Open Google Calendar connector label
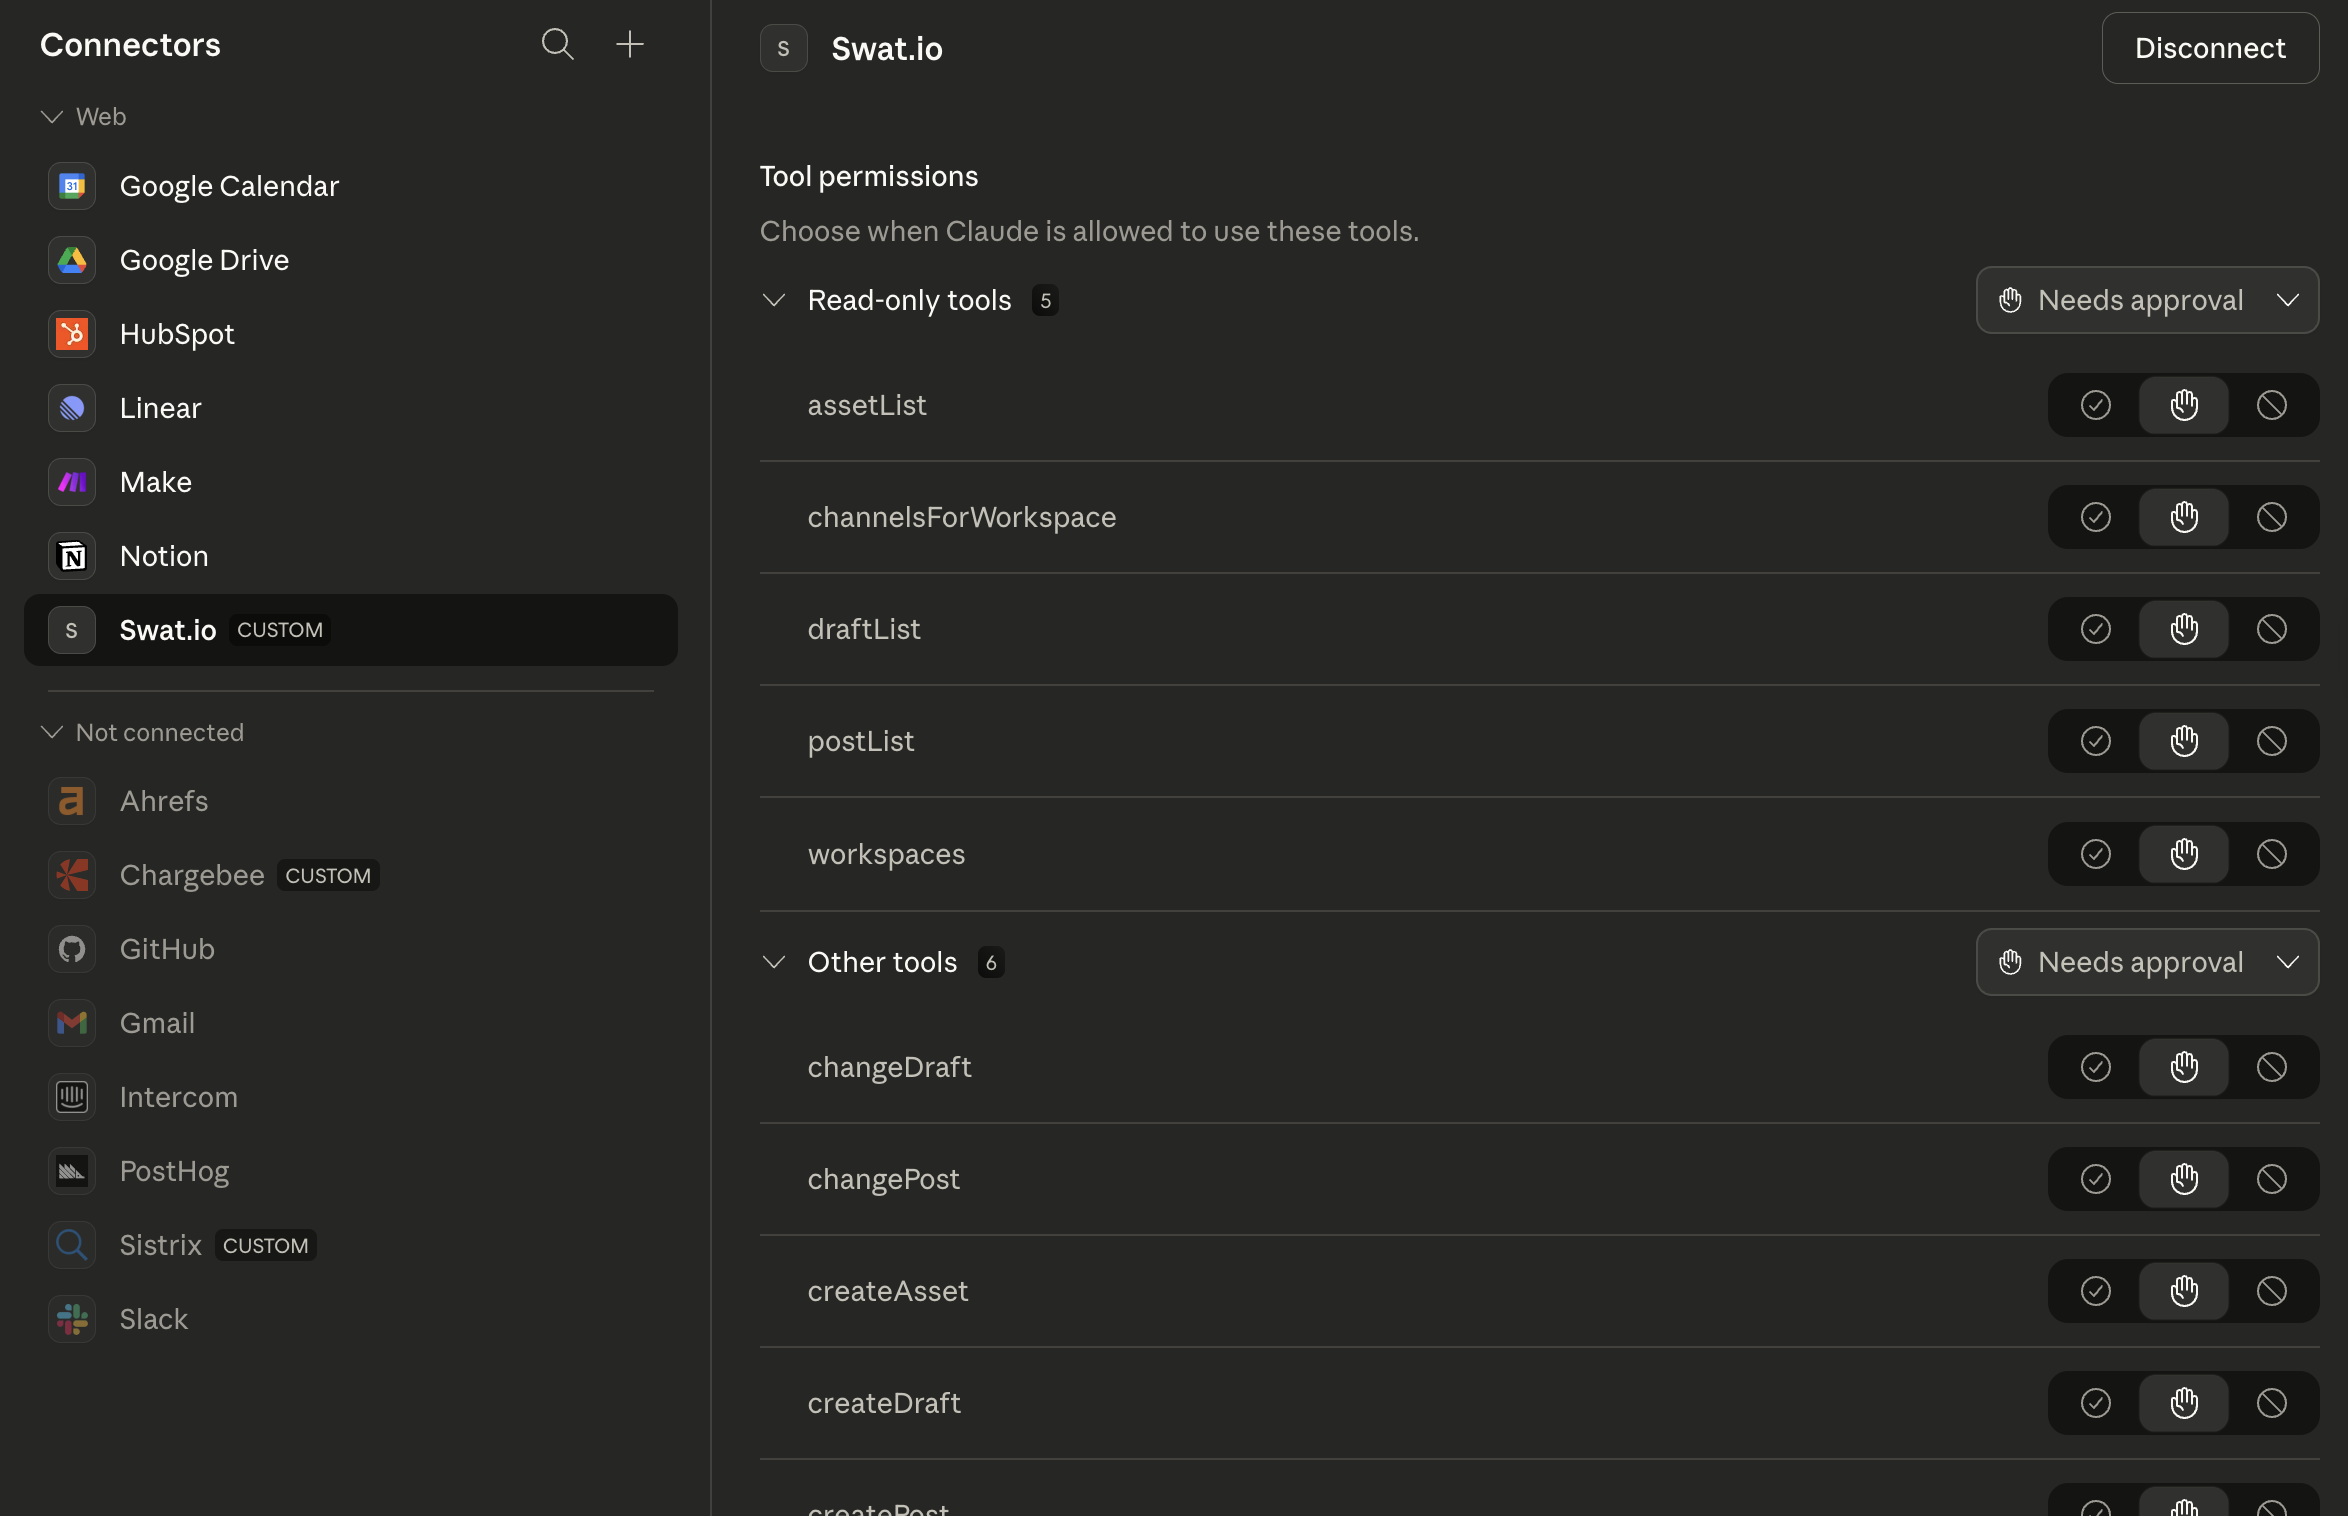The width and height of the screenshot is (2348, 1516). coord(229,186)
